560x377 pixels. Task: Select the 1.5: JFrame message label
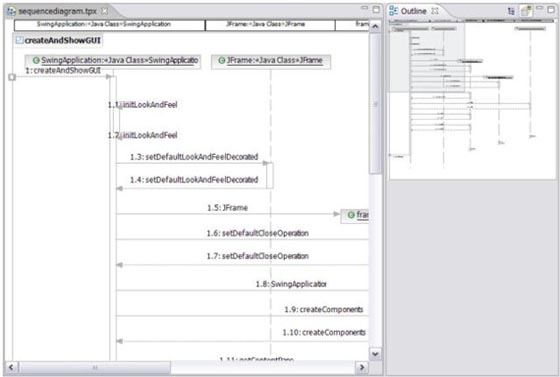click(x=227, y=208)
